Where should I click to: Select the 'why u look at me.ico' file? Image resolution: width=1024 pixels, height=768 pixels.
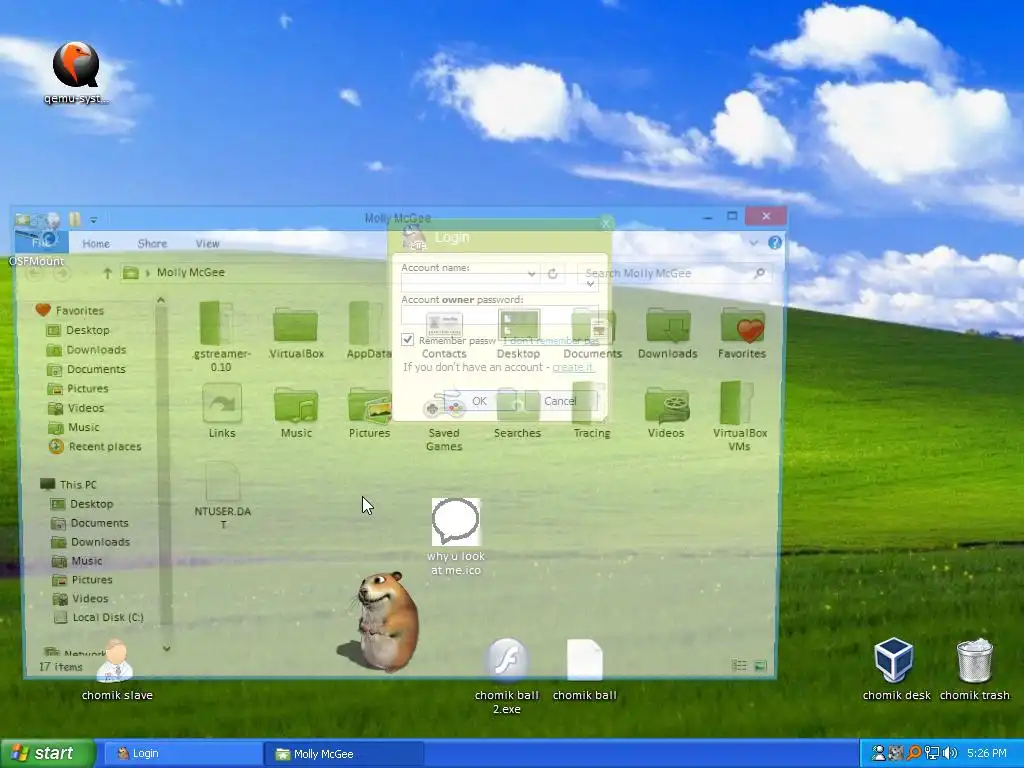click(x=456, y=537)
